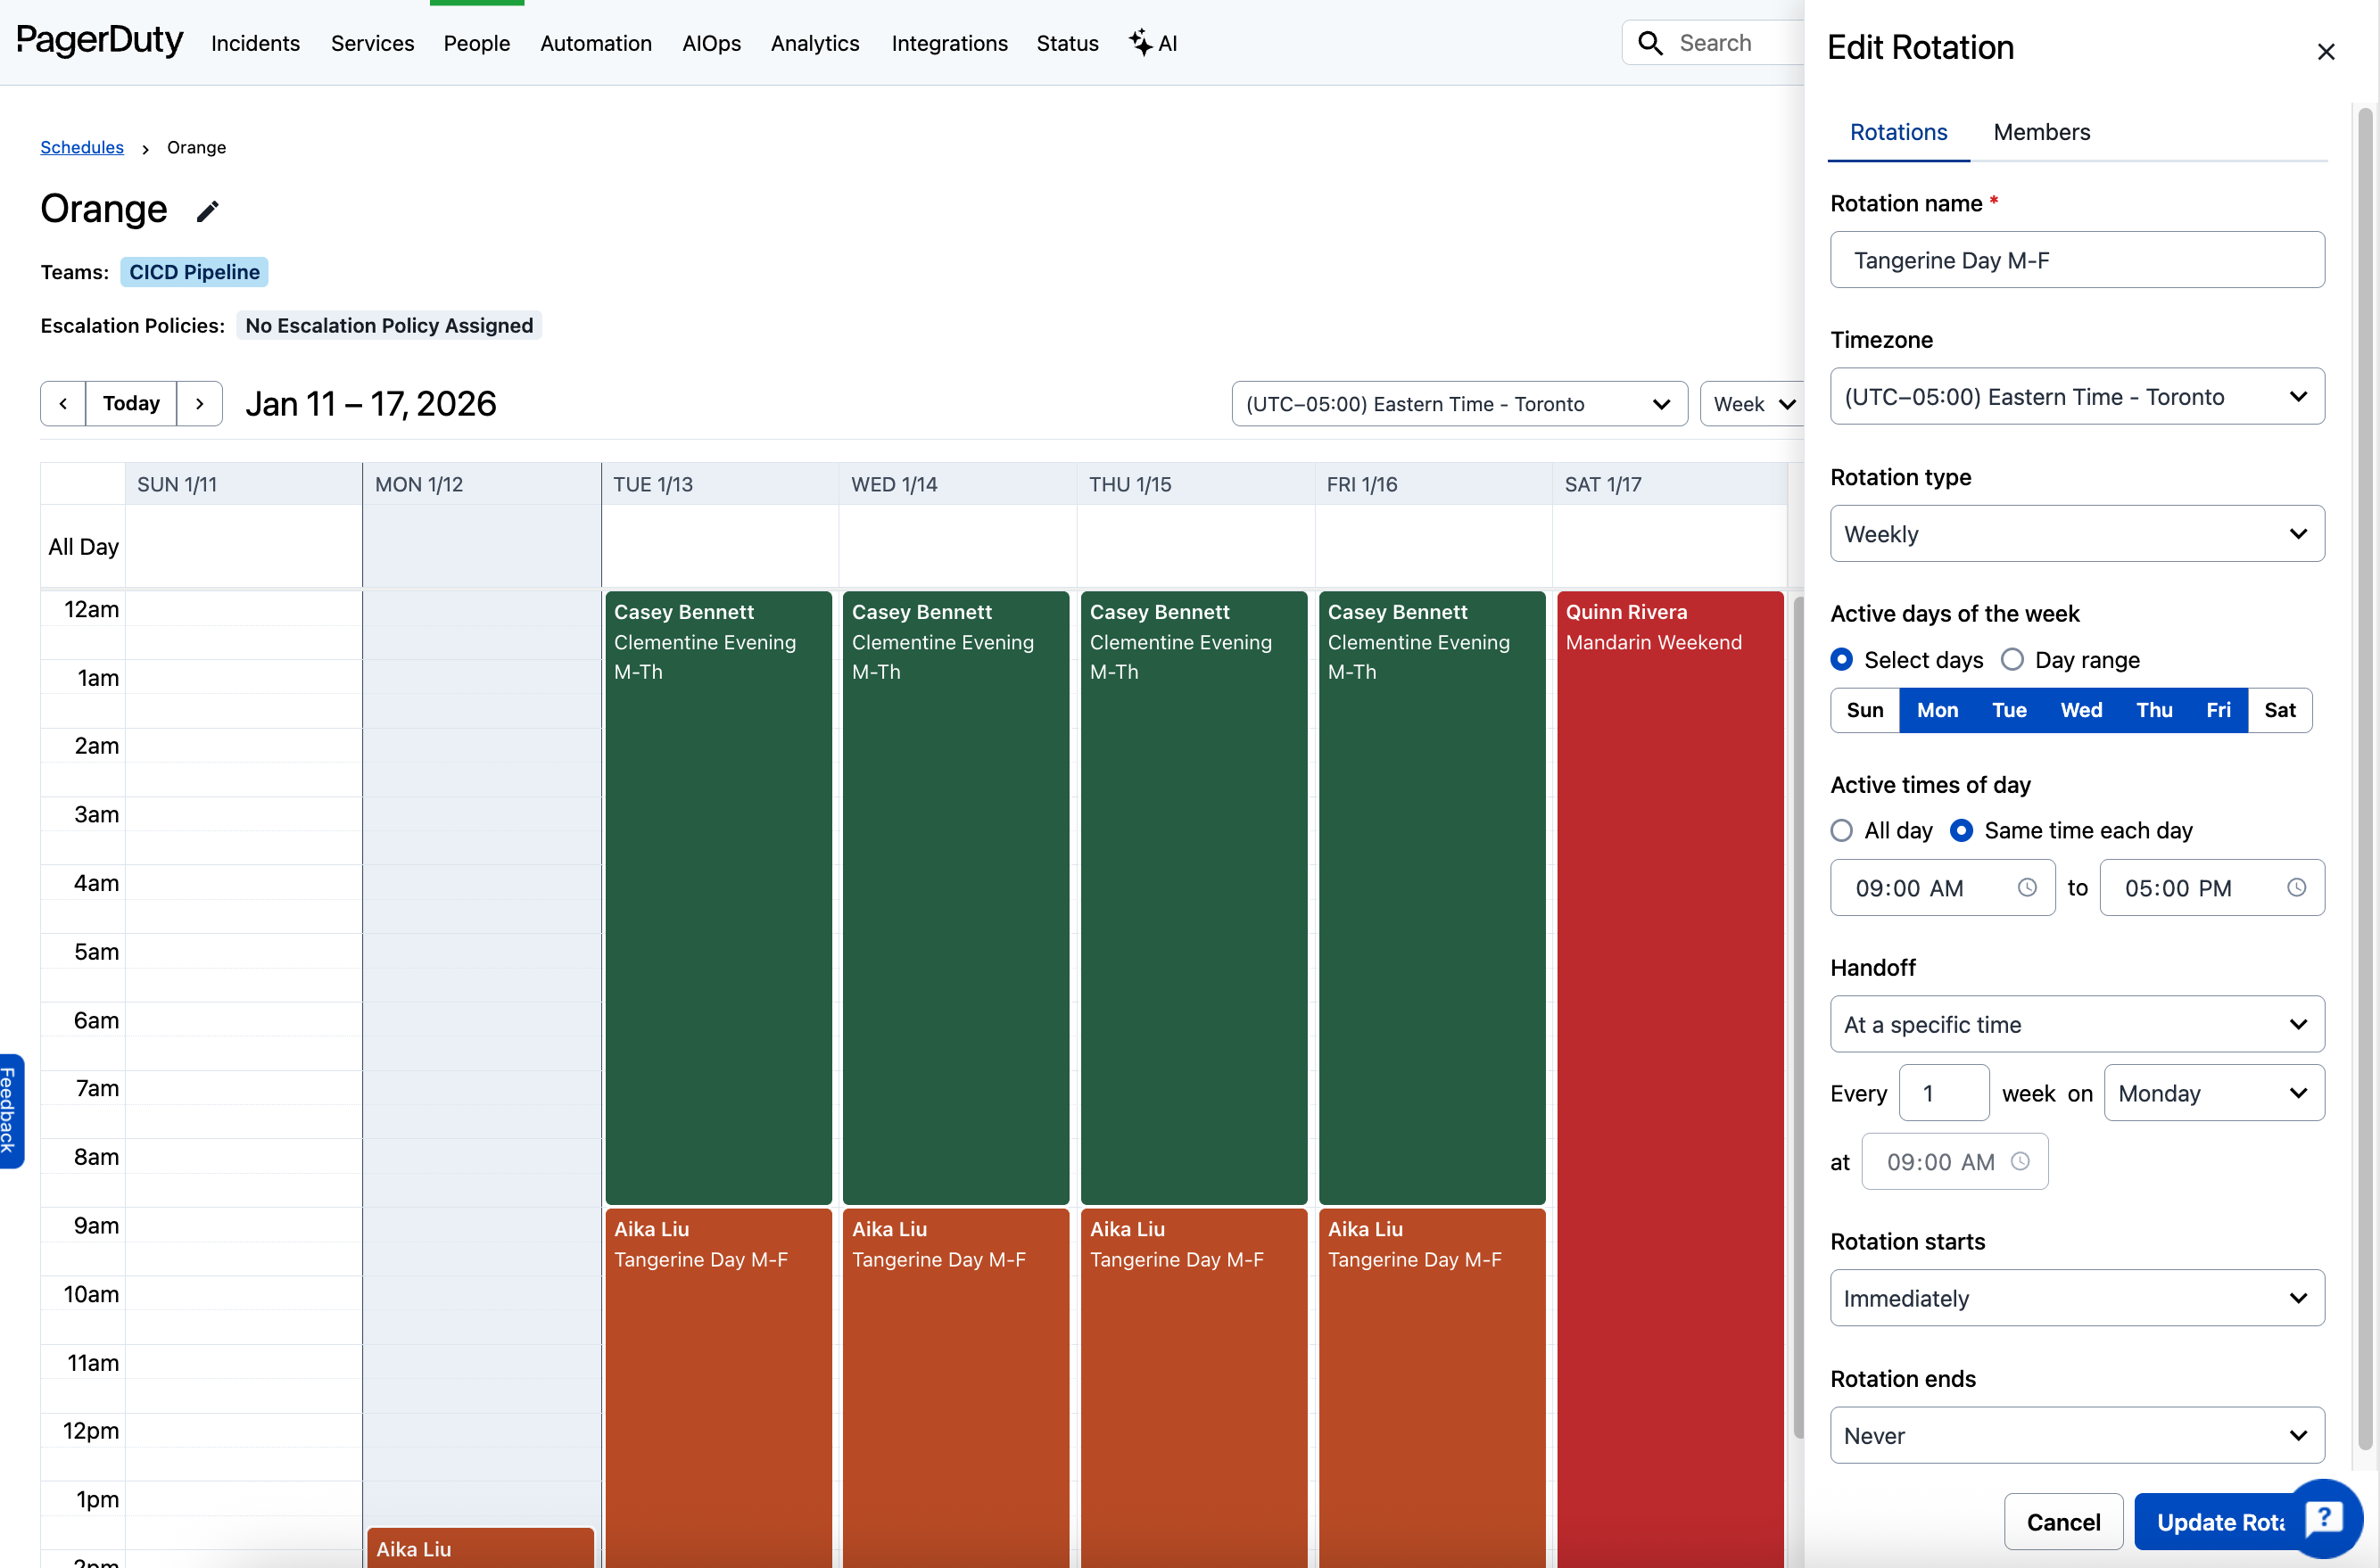Toggle Mon active day
The width and height of the screenshot is (2380, 1568).
pyautogui.click(x=1937, y=711)
